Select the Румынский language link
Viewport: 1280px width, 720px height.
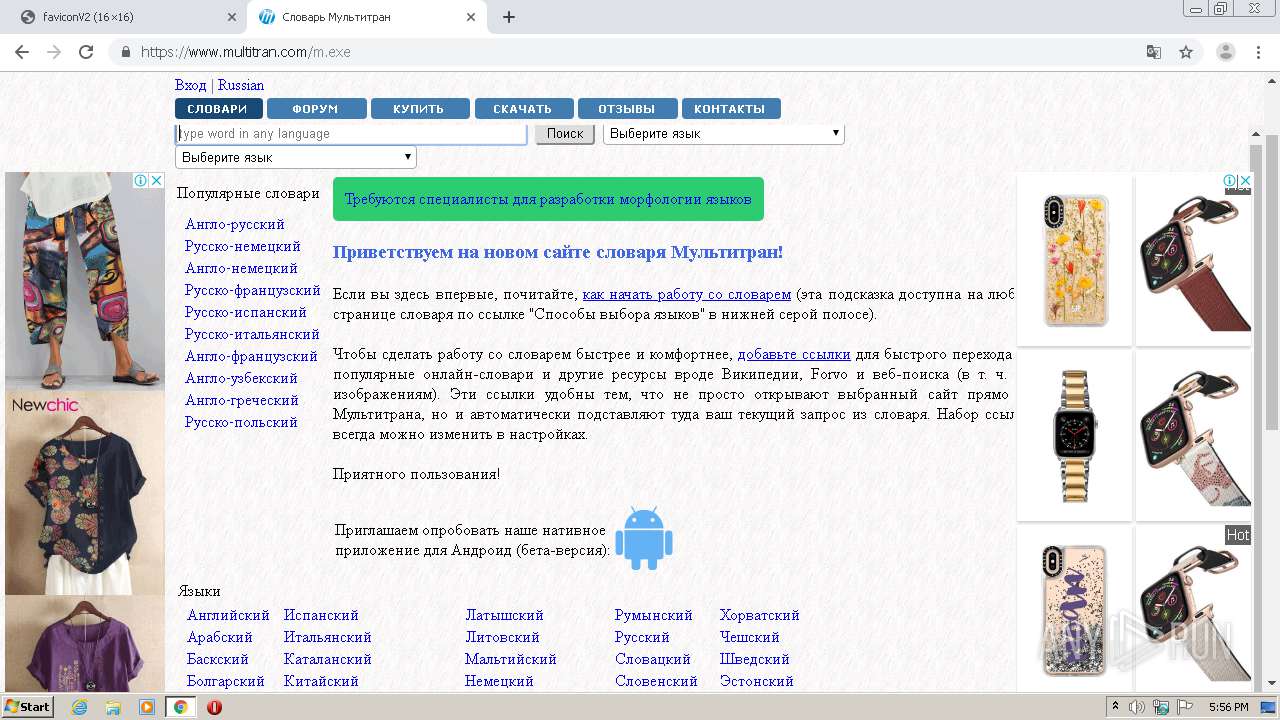(654, 615)
